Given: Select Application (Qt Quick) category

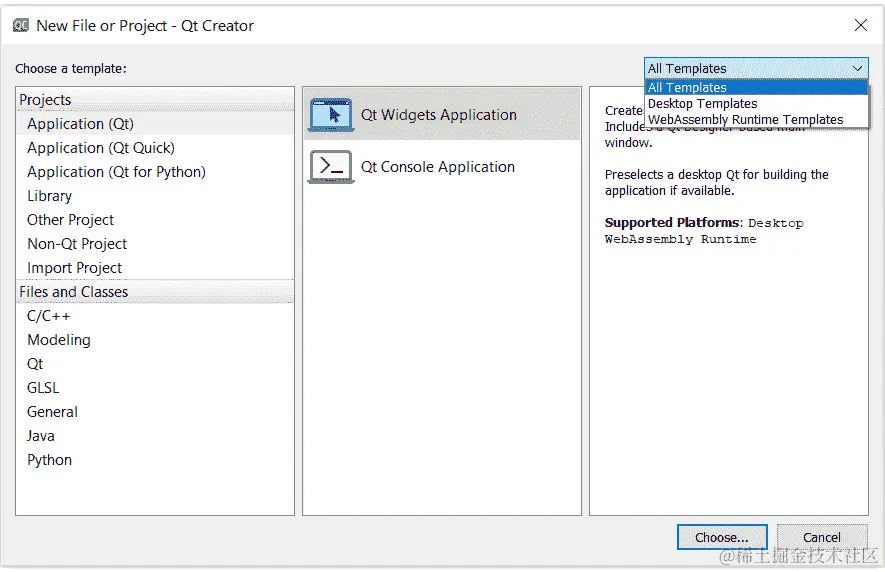Looking at the screenshot, I should [155, 148].
